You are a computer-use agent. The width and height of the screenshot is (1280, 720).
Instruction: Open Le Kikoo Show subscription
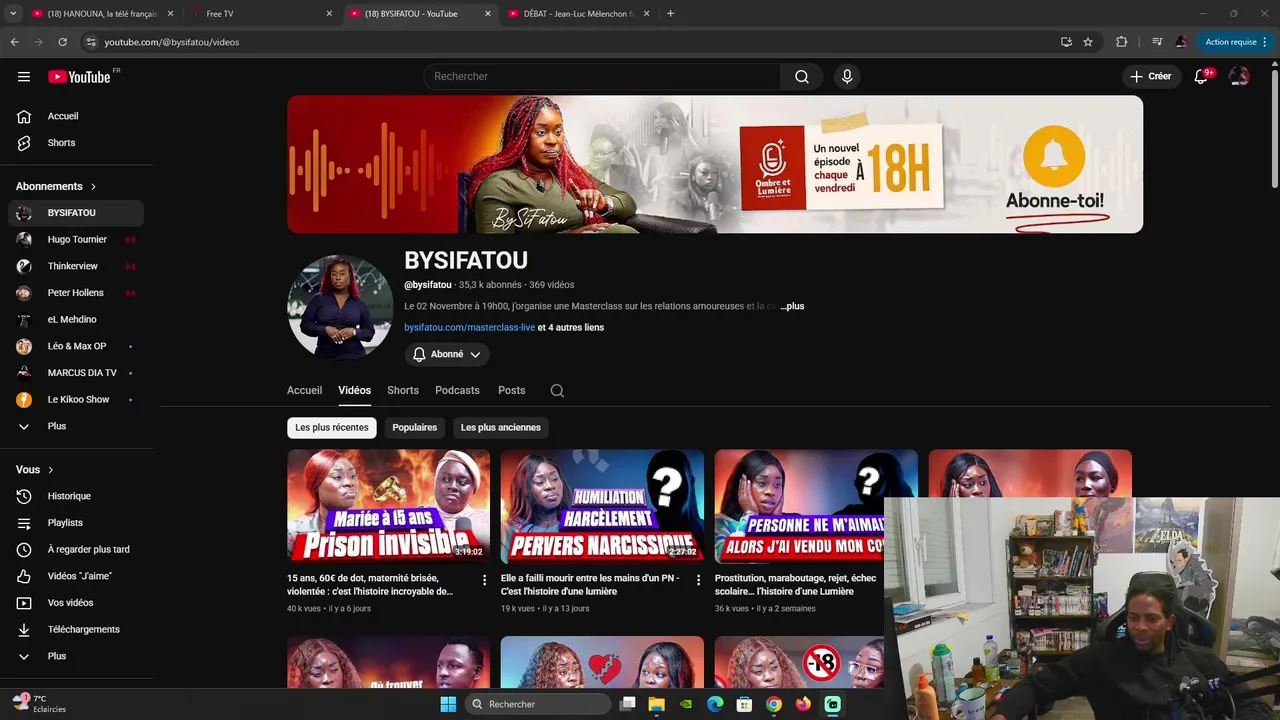[76, 399]
